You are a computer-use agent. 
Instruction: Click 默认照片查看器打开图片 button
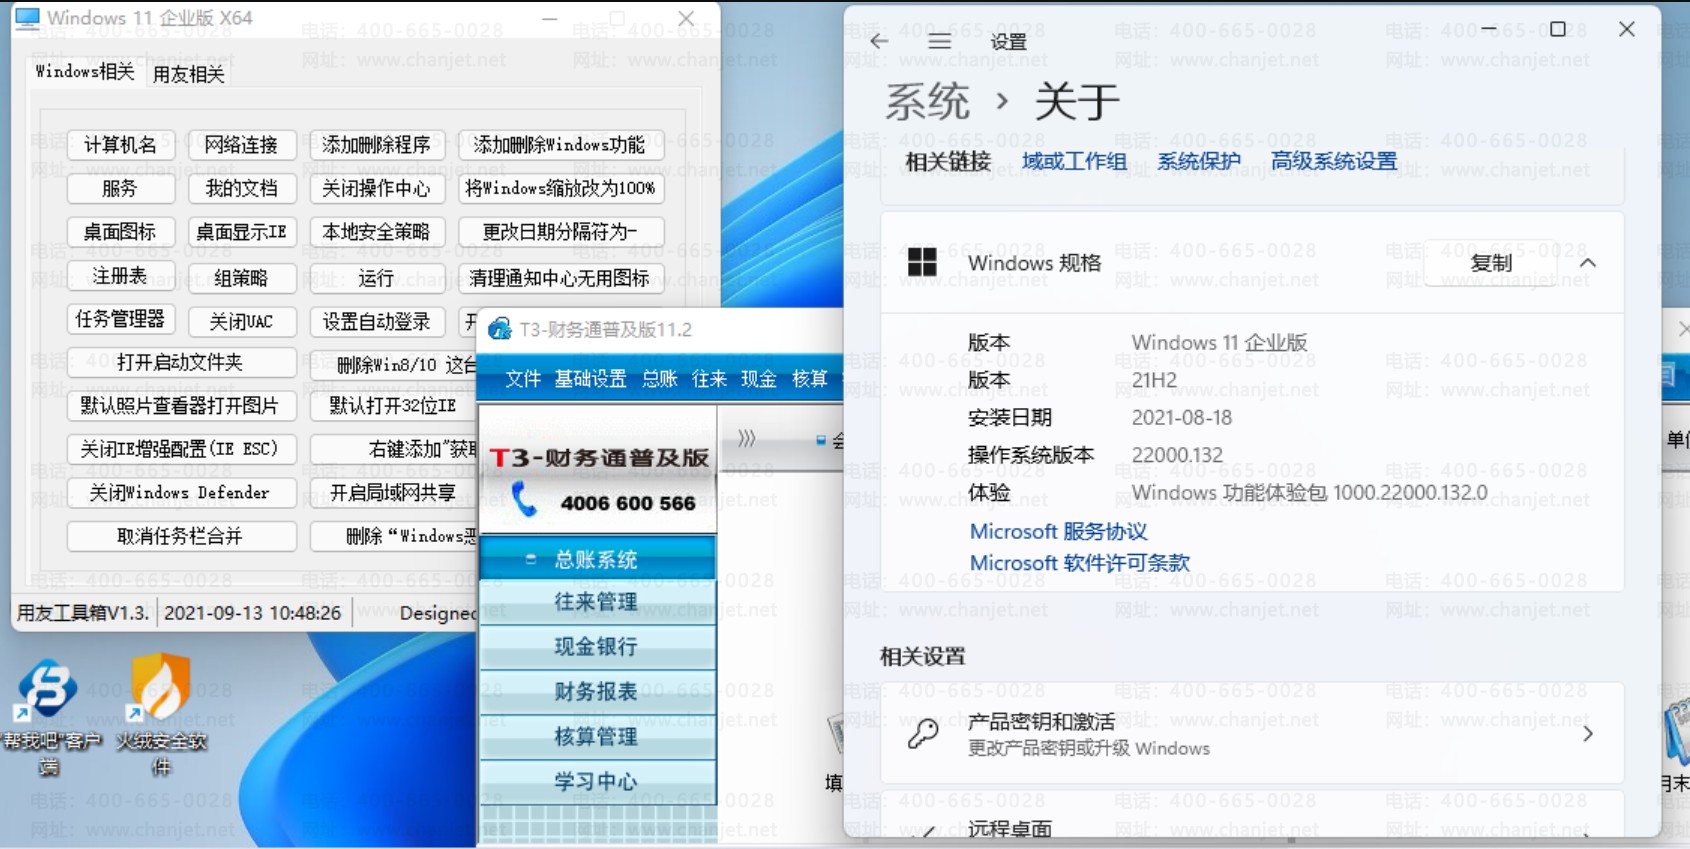[x=181, y=405]
